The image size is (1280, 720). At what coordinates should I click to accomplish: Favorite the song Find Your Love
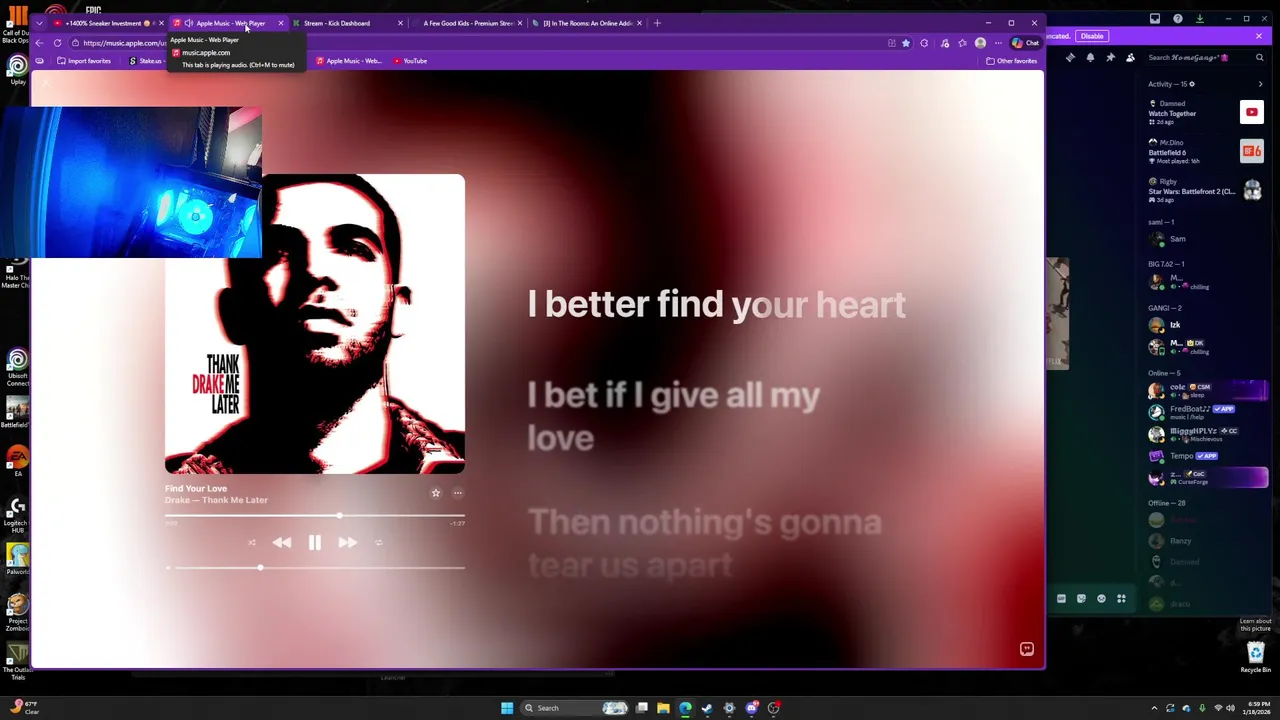coord(436,493)
